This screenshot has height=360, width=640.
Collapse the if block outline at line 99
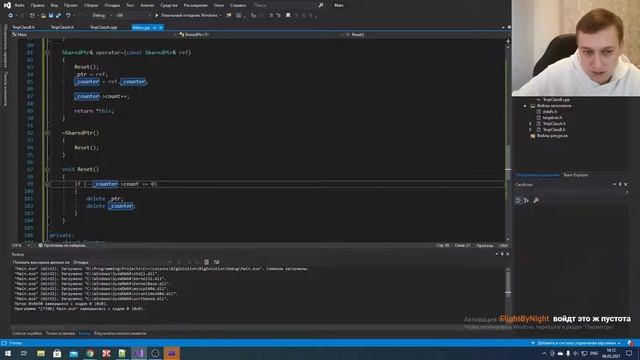click(47, 184)
